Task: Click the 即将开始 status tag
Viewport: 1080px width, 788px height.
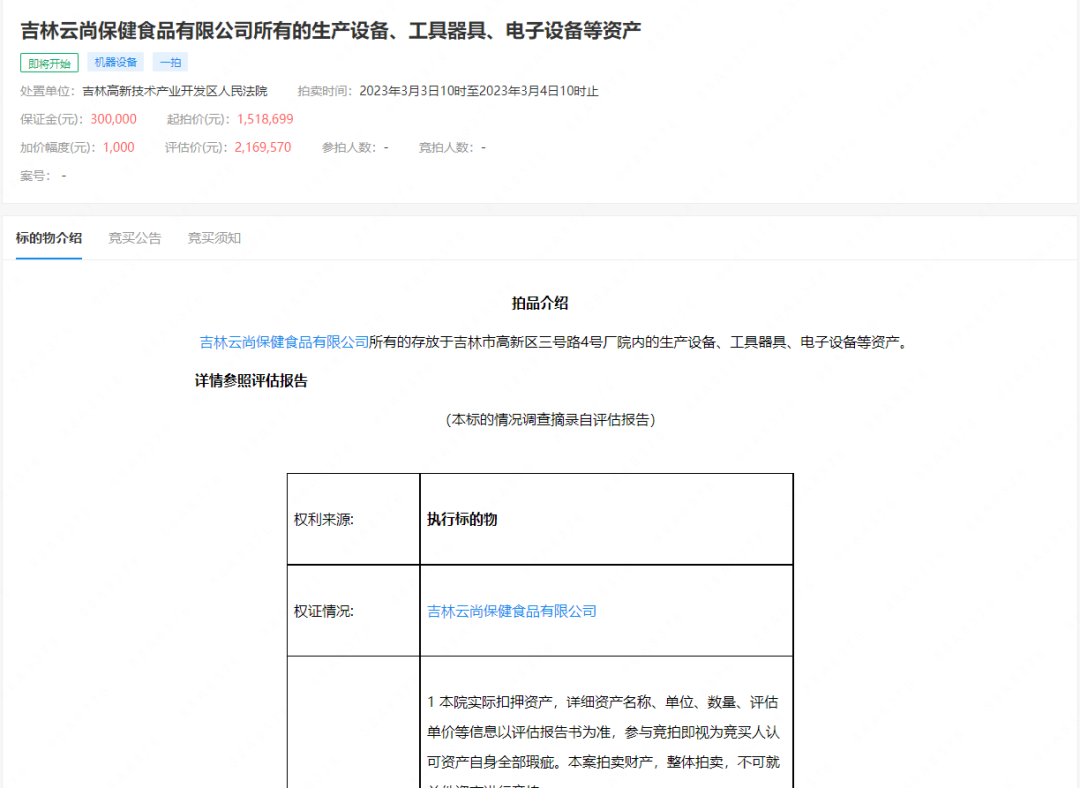Action: tap(49, 63)
